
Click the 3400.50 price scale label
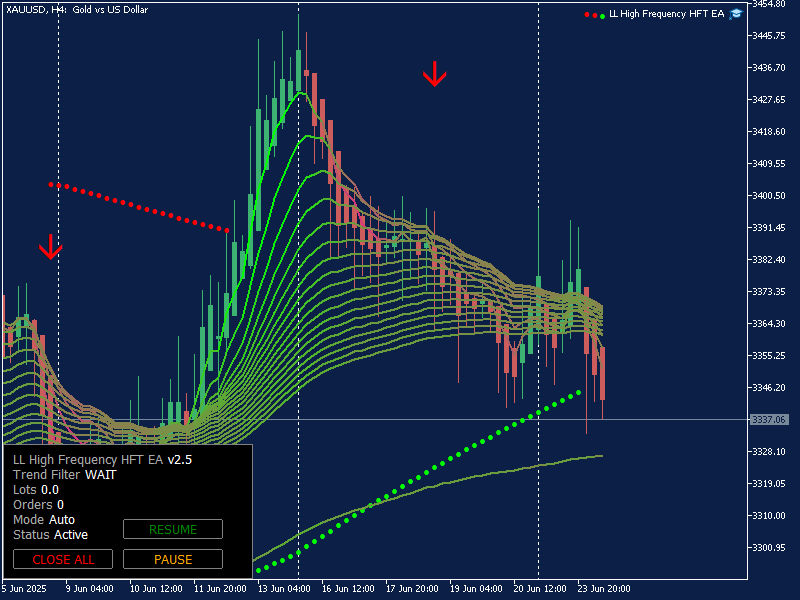769,195
